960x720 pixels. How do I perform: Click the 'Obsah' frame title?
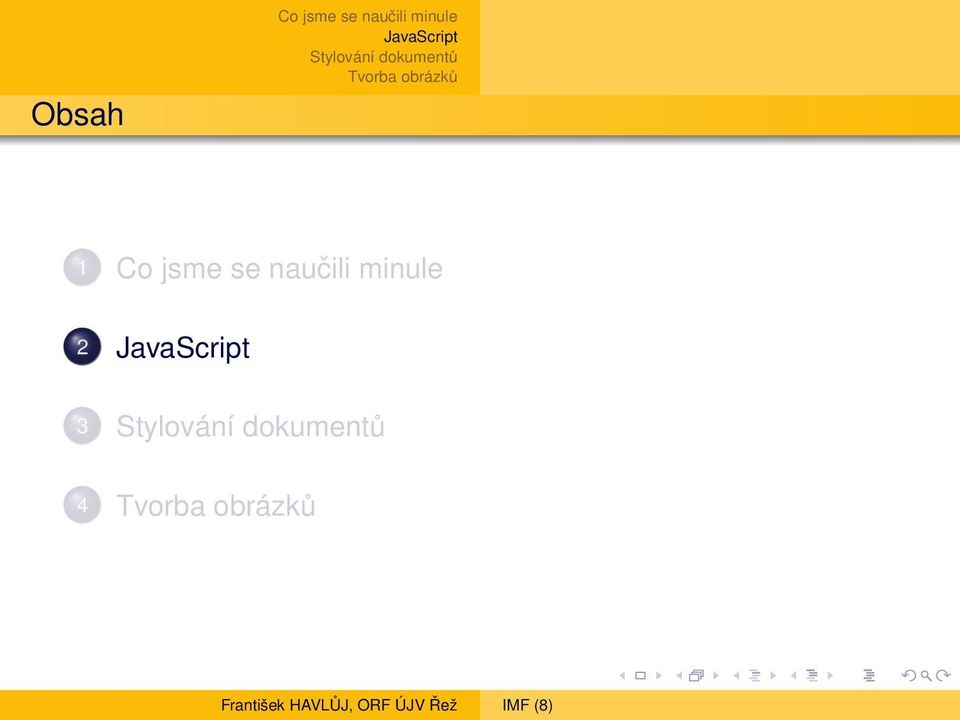click(77, 114)
